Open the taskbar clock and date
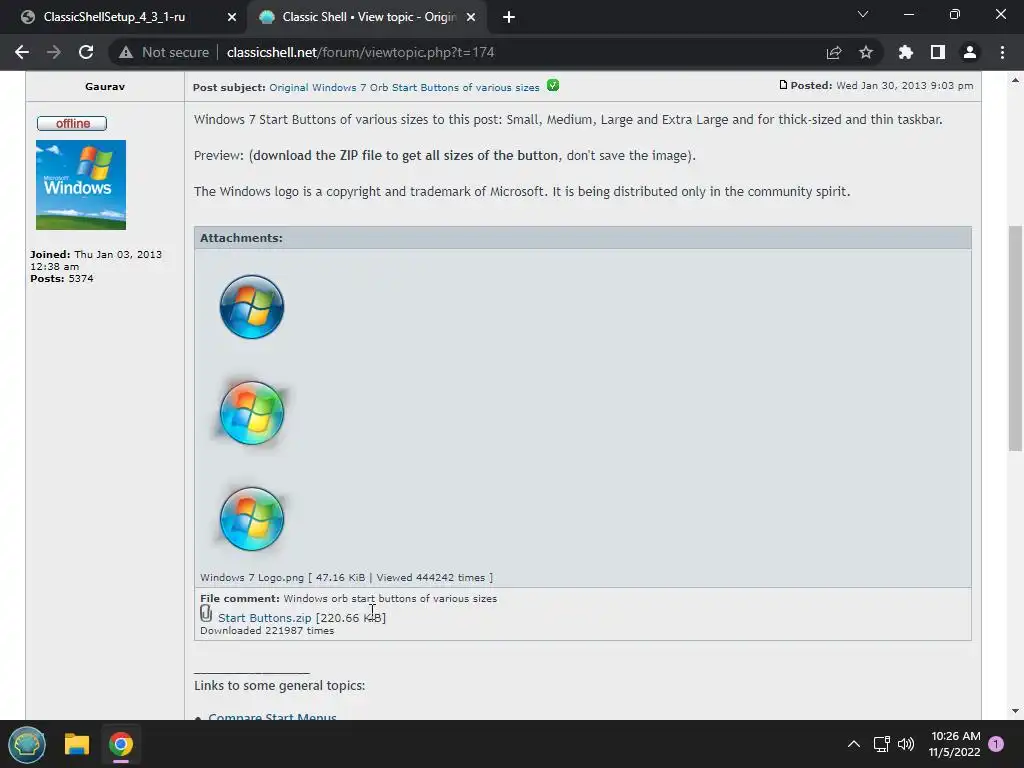Viewport: 1024px width, 768px height. coord(955,744)
